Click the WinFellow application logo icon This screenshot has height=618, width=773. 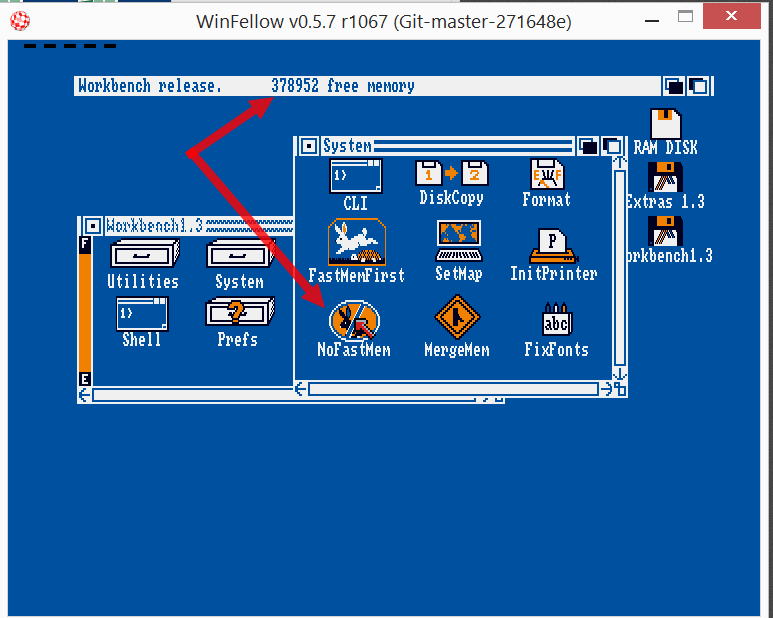(x=20, y=21)
